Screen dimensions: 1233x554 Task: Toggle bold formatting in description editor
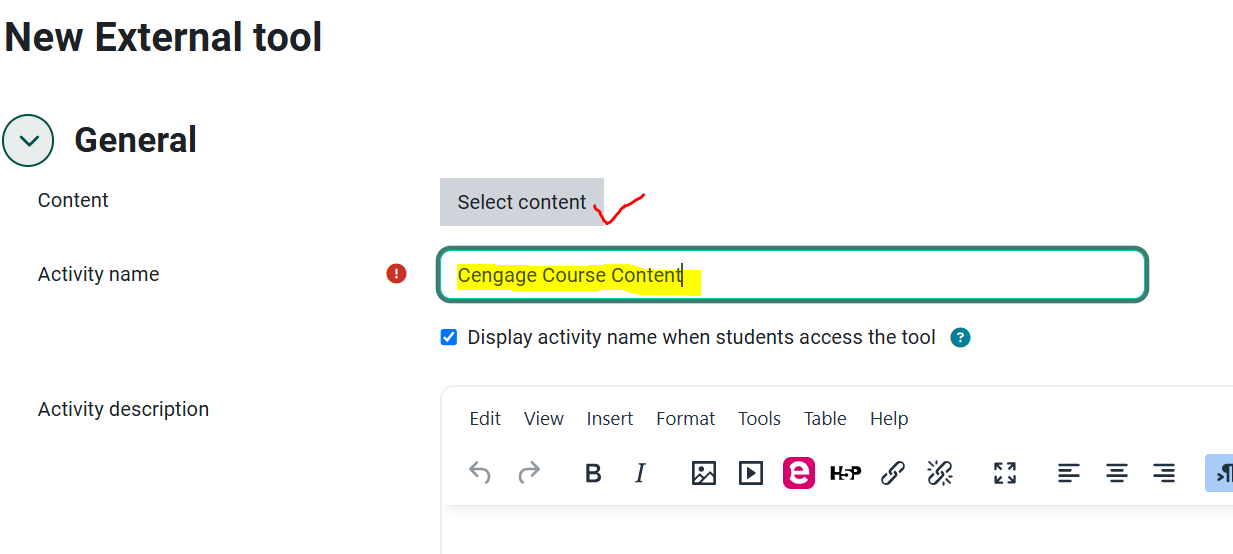[593, 473]
